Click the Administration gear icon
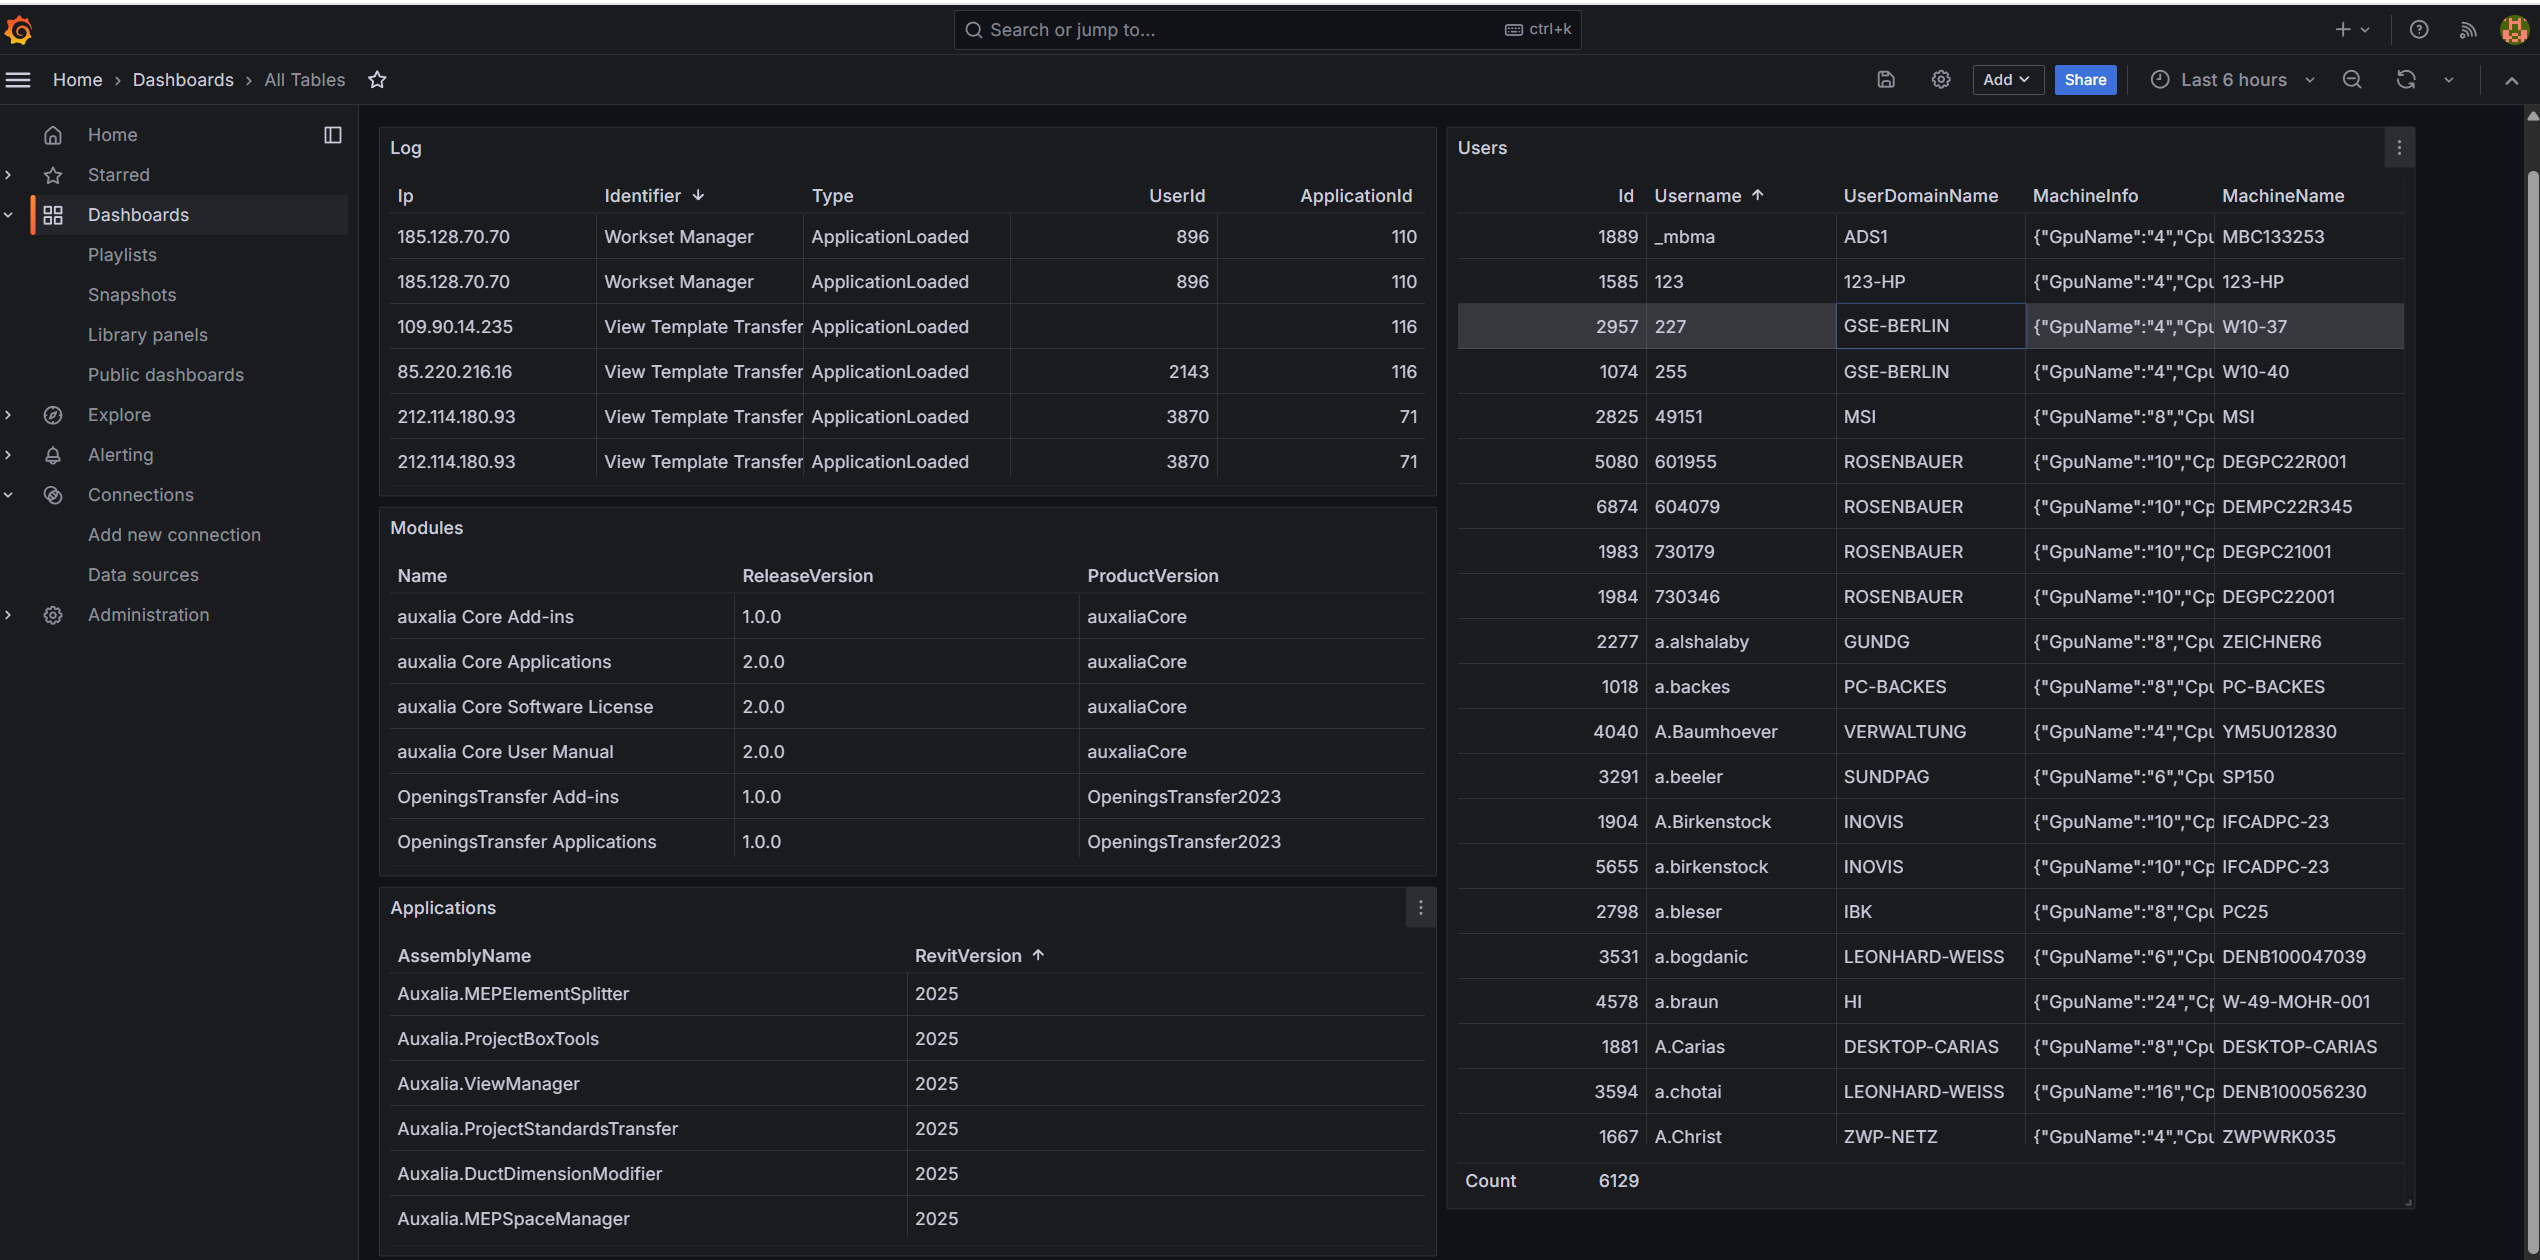Image resolution: width=2540 pixels, height=1260 pixels. coord(53,615)
